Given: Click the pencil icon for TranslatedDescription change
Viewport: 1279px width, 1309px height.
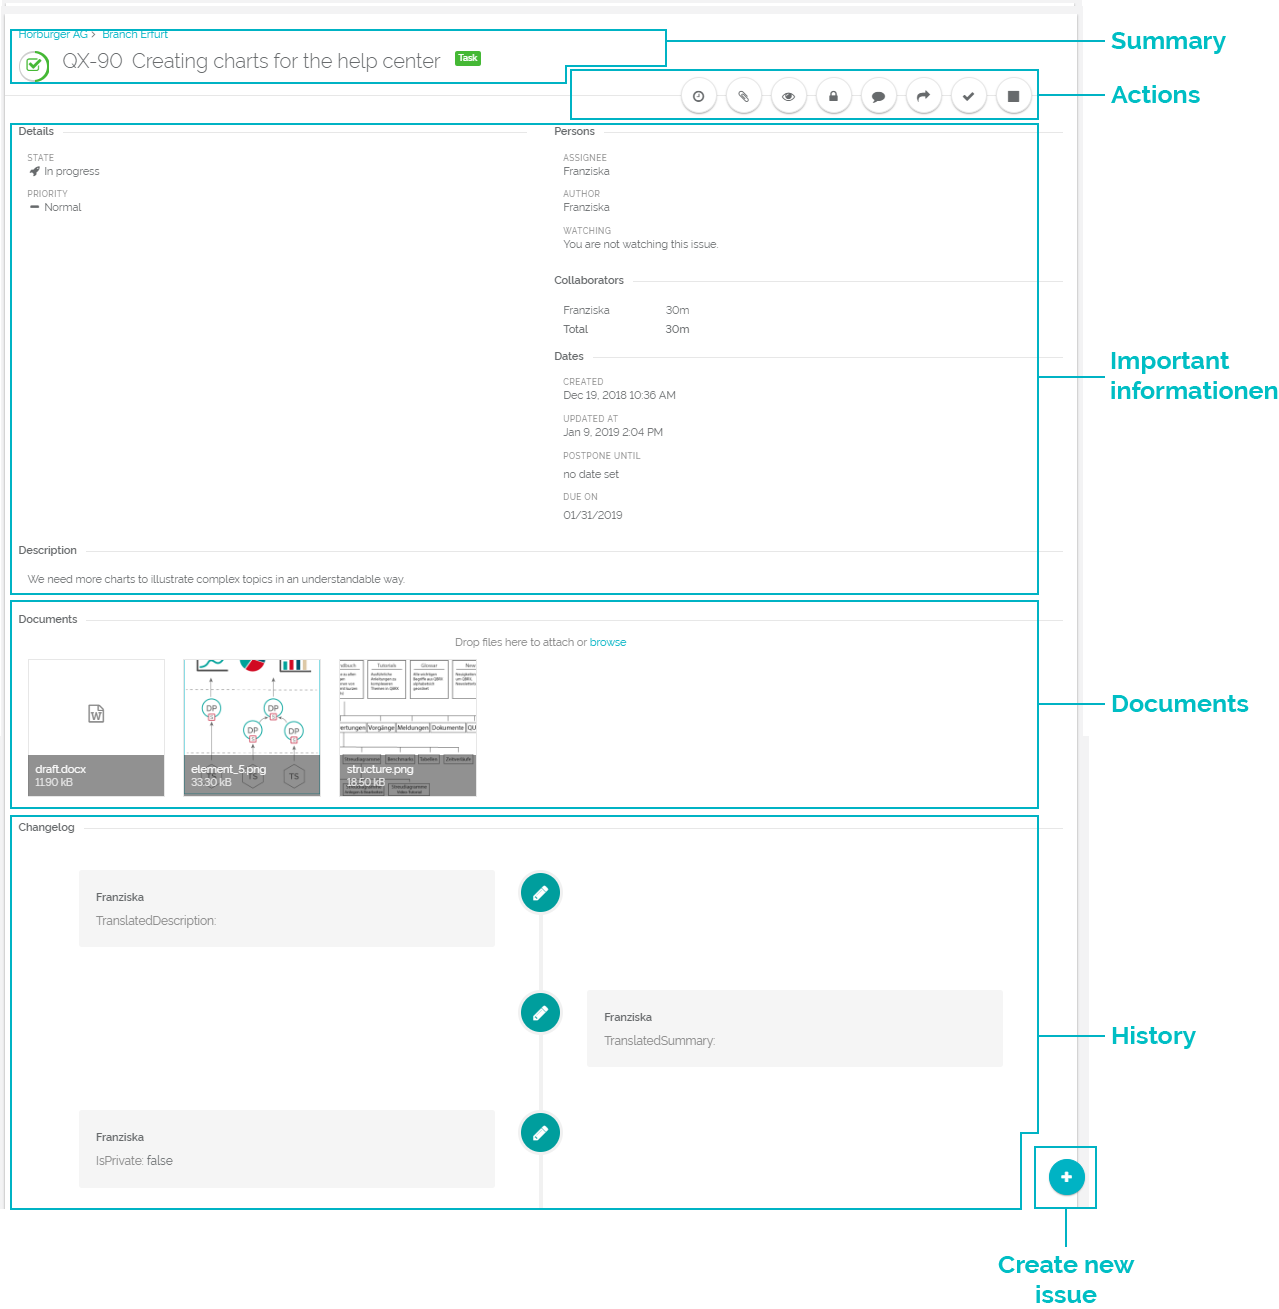Looking at the screenshot, I should tap(541, 893).
